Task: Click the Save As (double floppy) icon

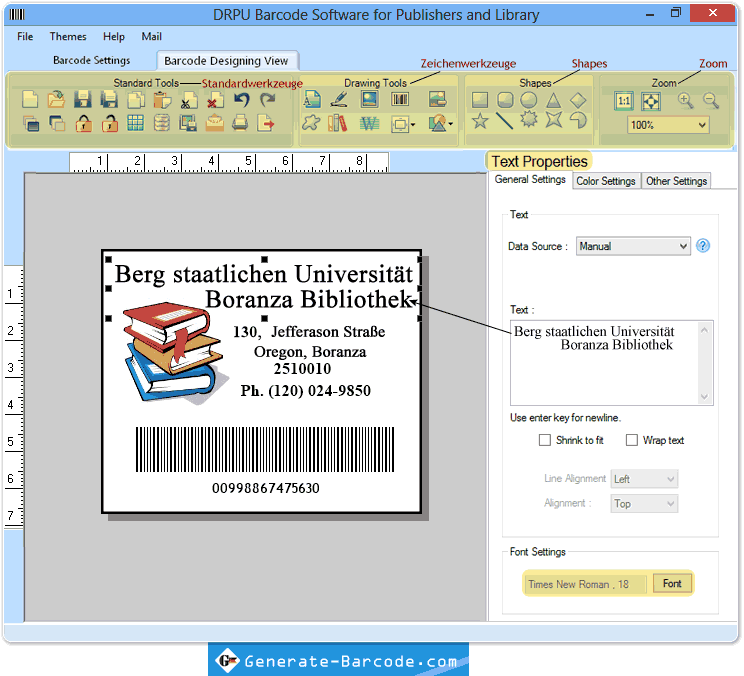Action: (109, 100)
